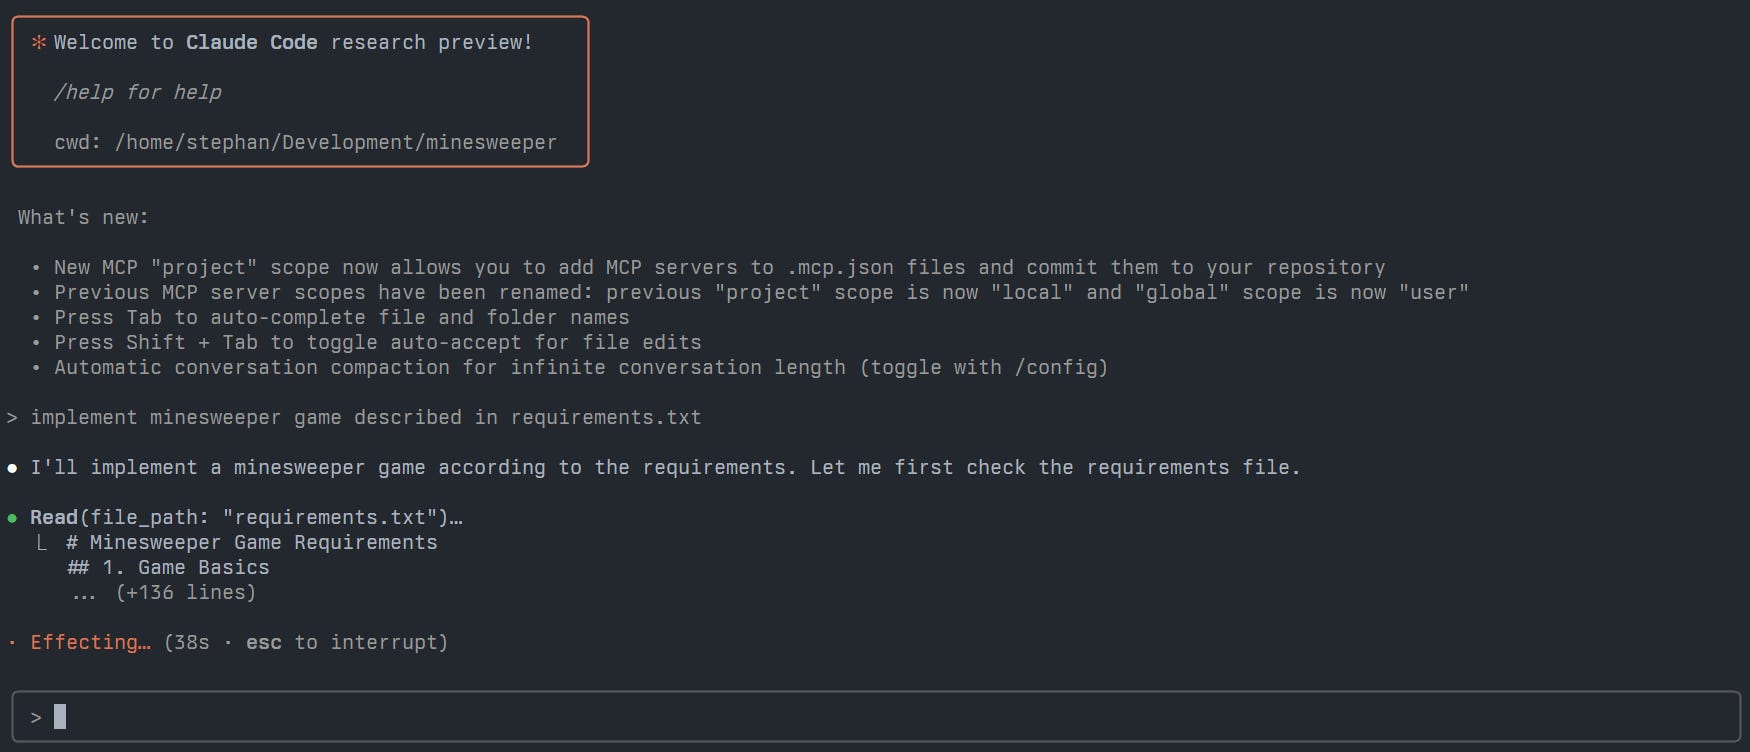Click the "Press Shift + Tab to toggle auto-accept" line
This screenshot has width=1750, height=752.
click(377, 342)
